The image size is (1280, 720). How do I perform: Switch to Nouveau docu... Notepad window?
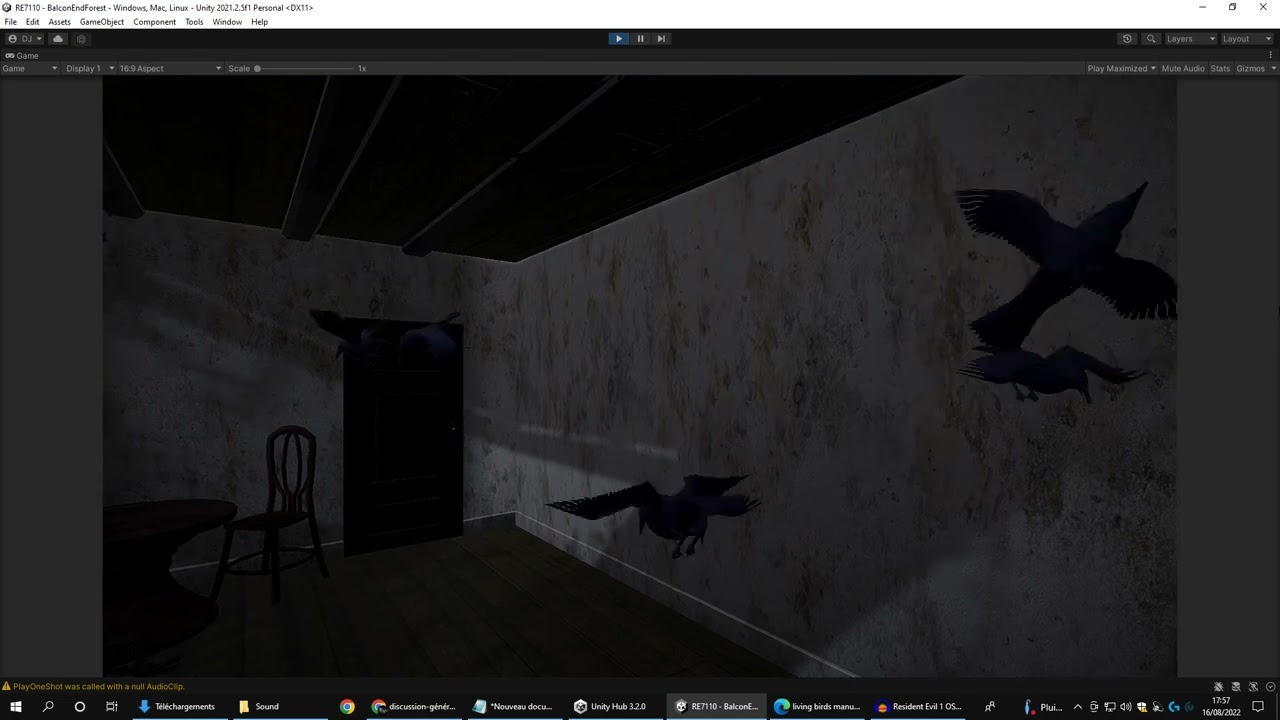[514, 706]
